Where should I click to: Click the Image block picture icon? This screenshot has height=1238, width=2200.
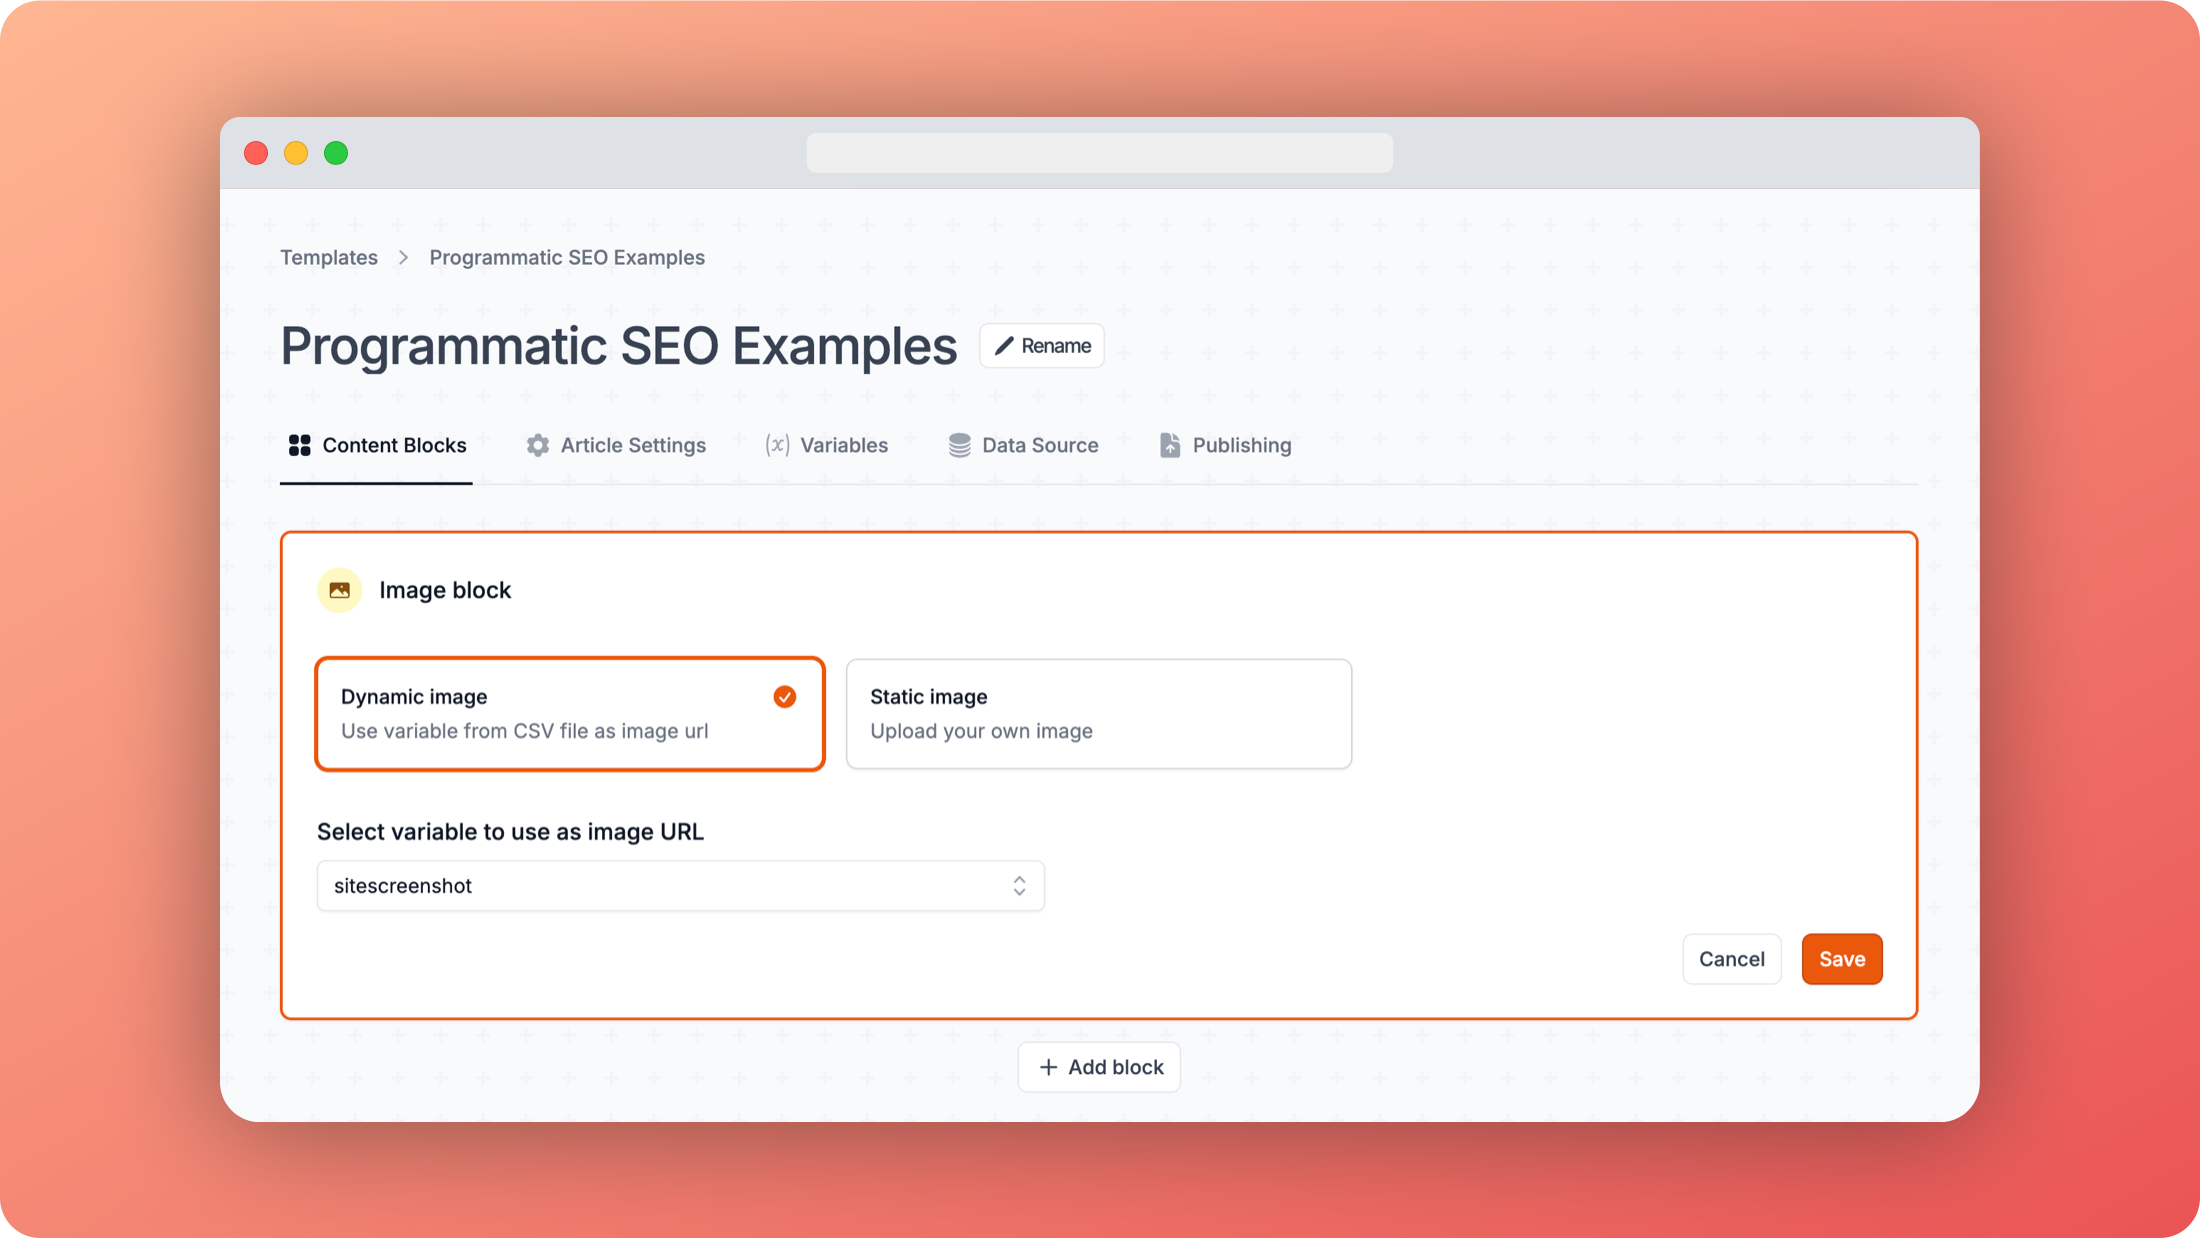(340, 590)
